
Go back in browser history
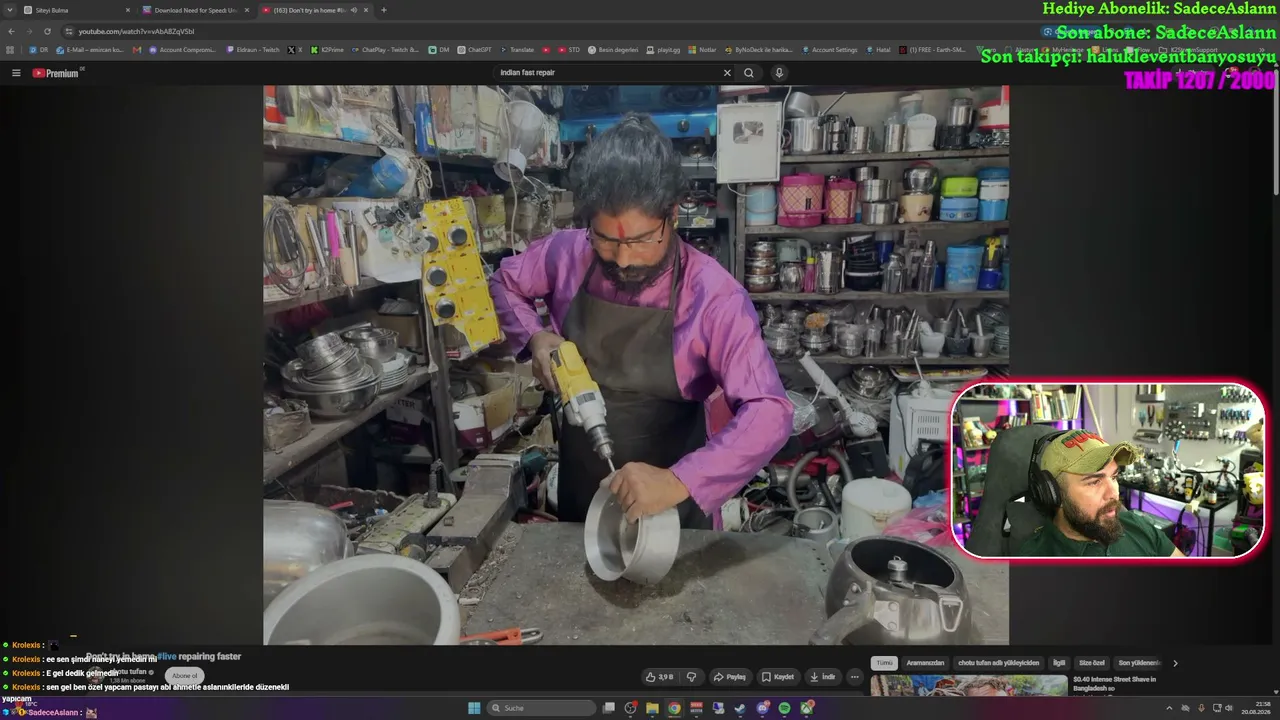(11, 31)
